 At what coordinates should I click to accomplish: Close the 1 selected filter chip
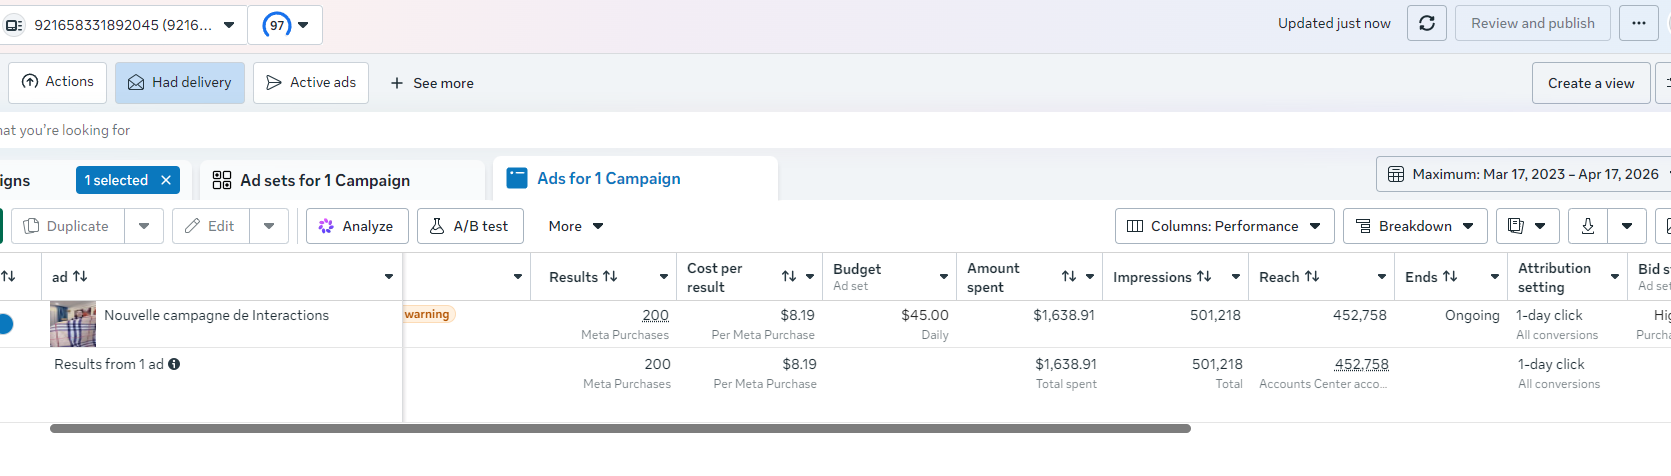(166, 180)
